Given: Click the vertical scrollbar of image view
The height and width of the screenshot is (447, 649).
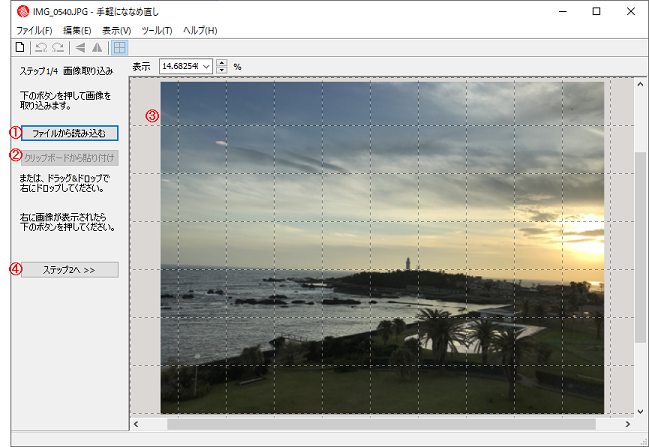Looking at the screenshot, I should tap(640, 245).
